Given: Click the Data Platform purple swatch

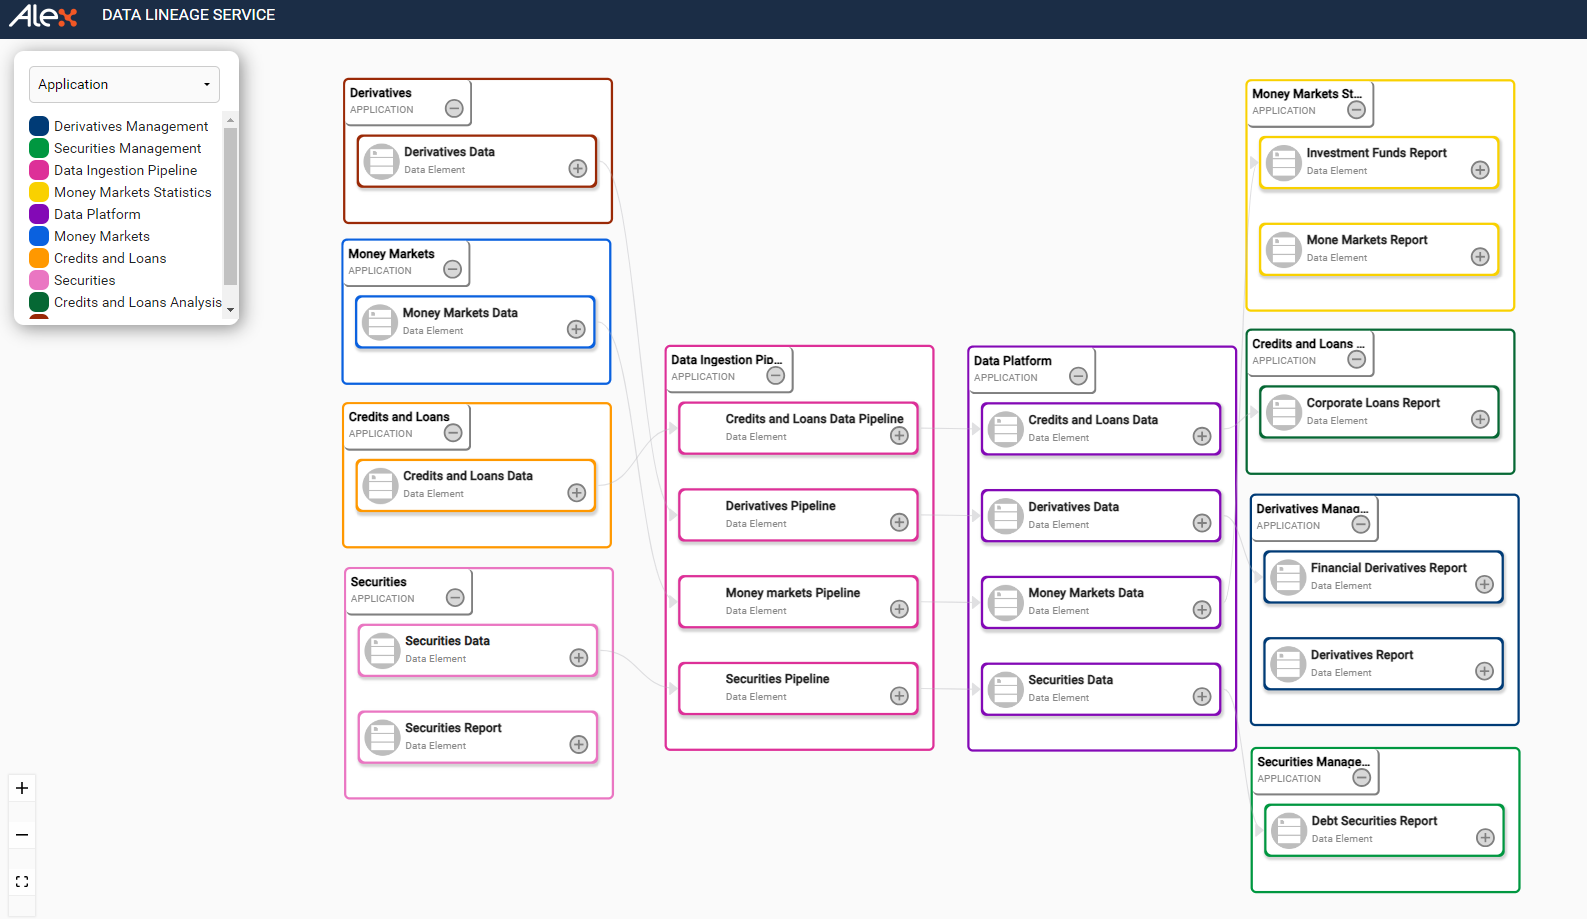Looking at the screenshot, I should tap(39, 214).
